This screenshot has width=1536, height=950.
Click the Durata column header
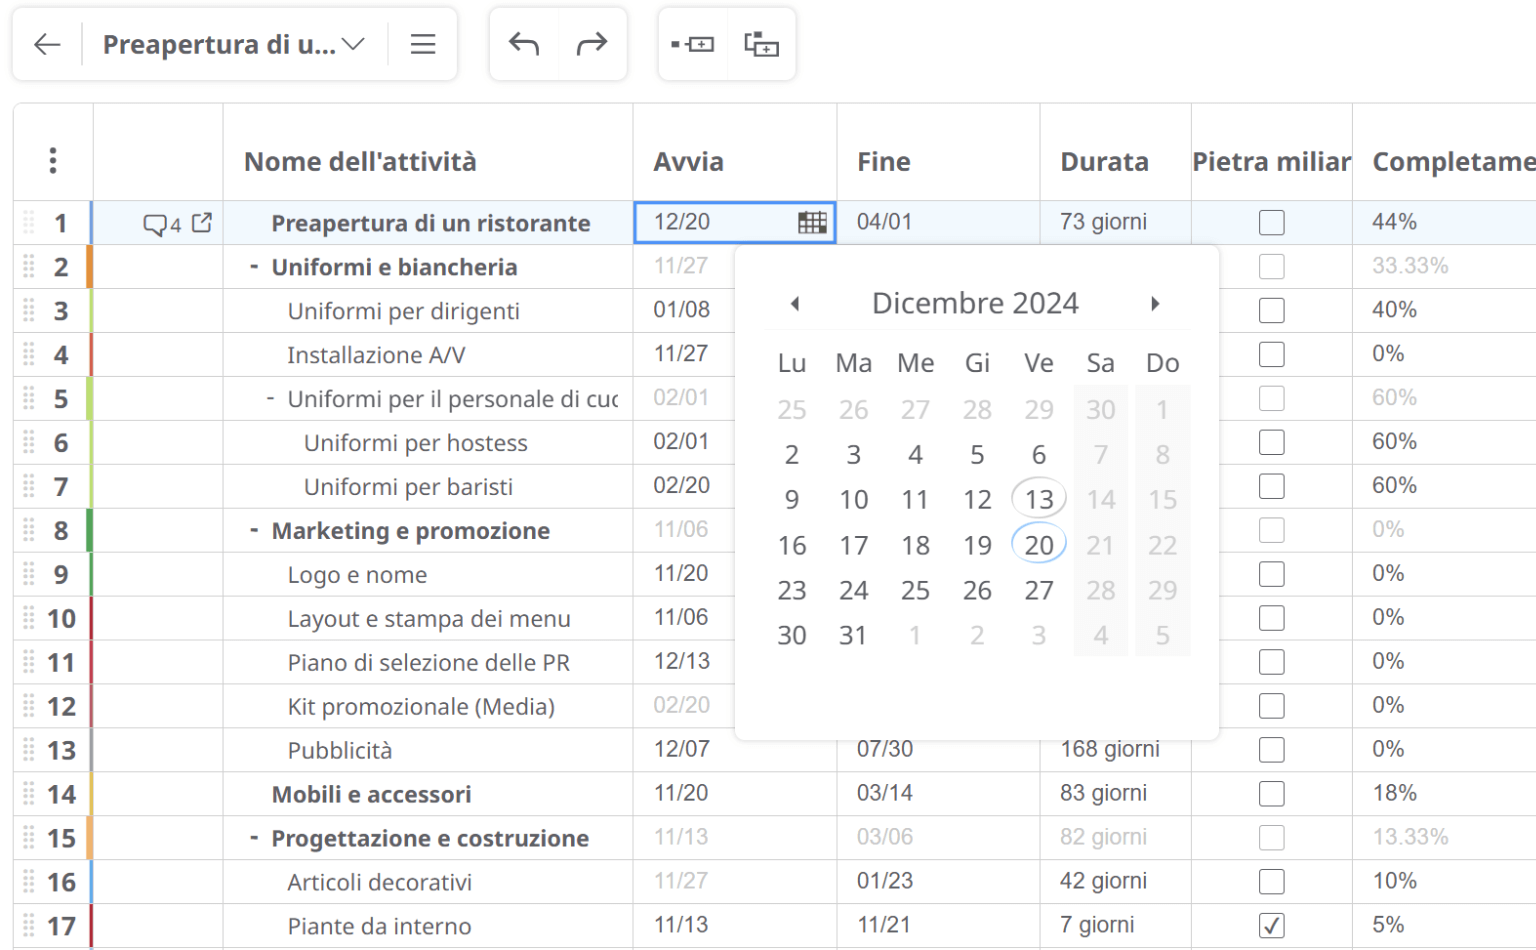(x=1104, y=161)
